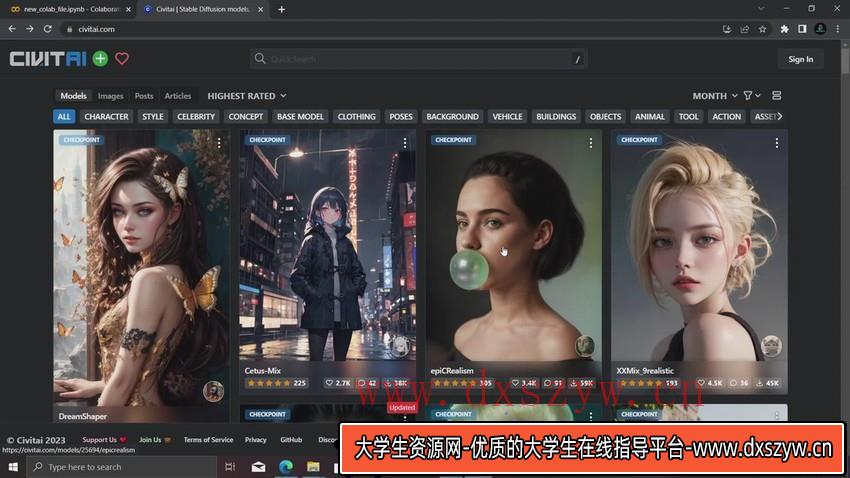Screen dimensions: 850x478
Task: Select the VEHICLE category tag
Action: coord(507,117)
